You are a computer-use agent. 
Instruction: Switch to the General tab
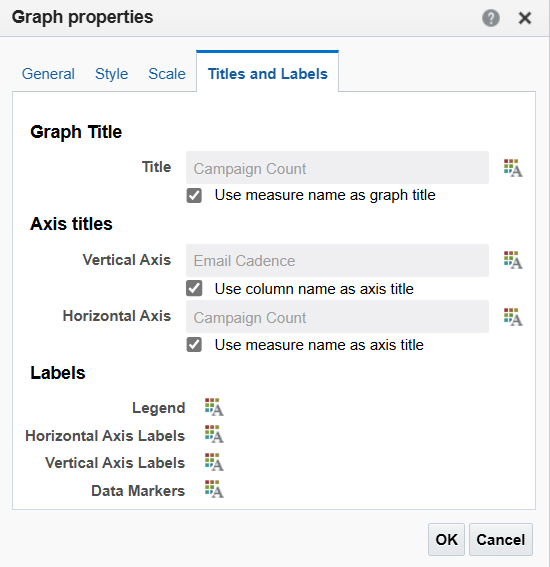pos(48,74)
